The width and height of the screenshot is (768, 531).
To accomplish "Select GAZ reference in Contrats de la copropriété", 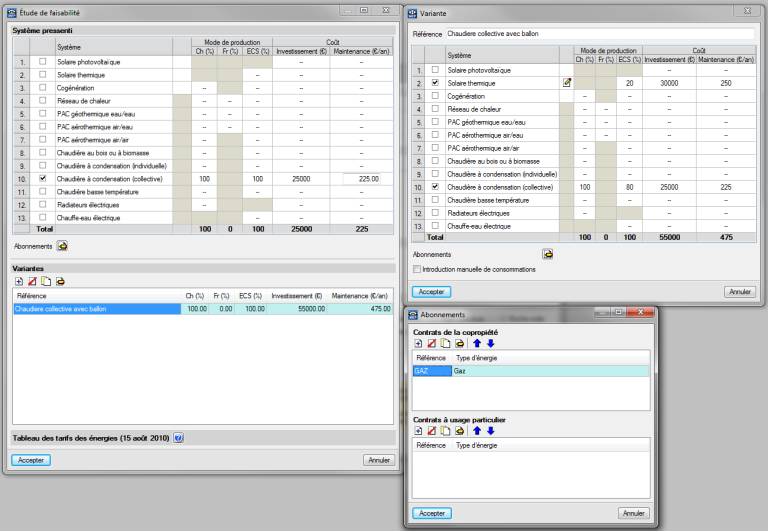I will coord(432,371).
